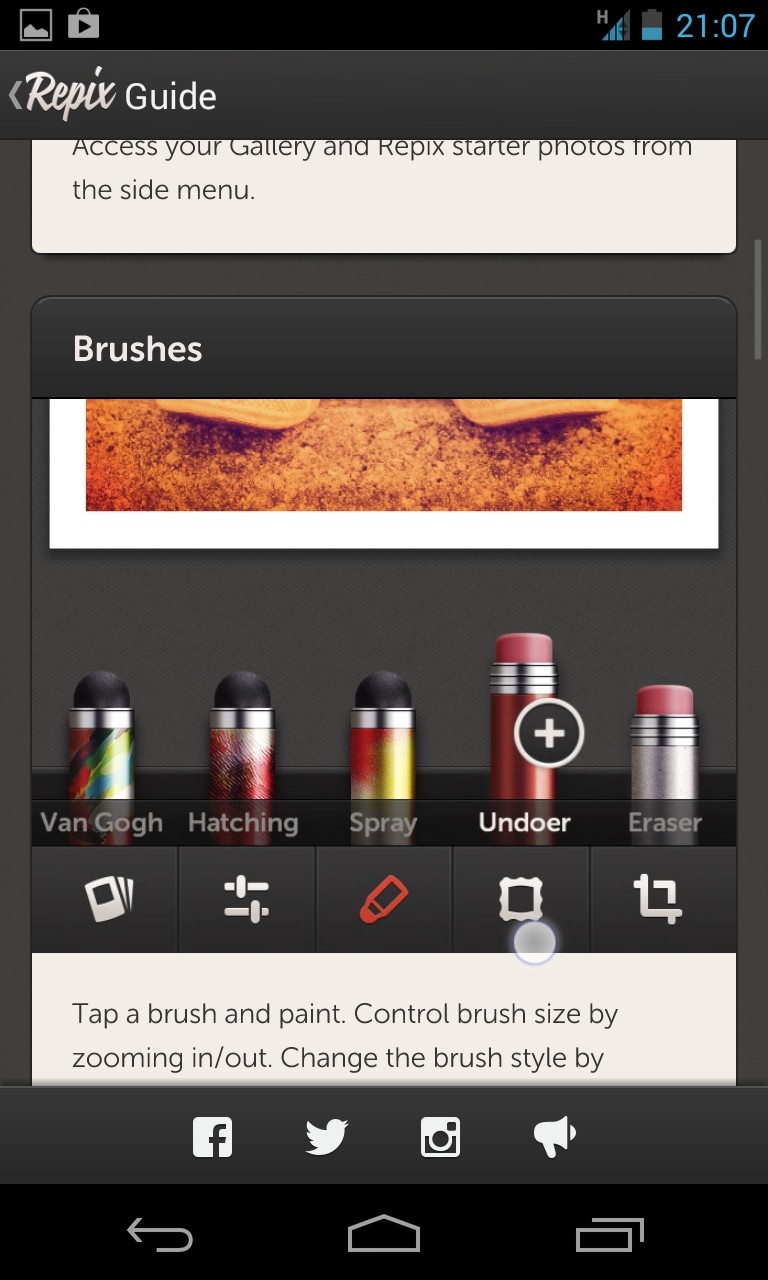Go back via Repix Guide header
Image resolution: width=768 pixels, height=1280 pixels.
coord(112,95)
